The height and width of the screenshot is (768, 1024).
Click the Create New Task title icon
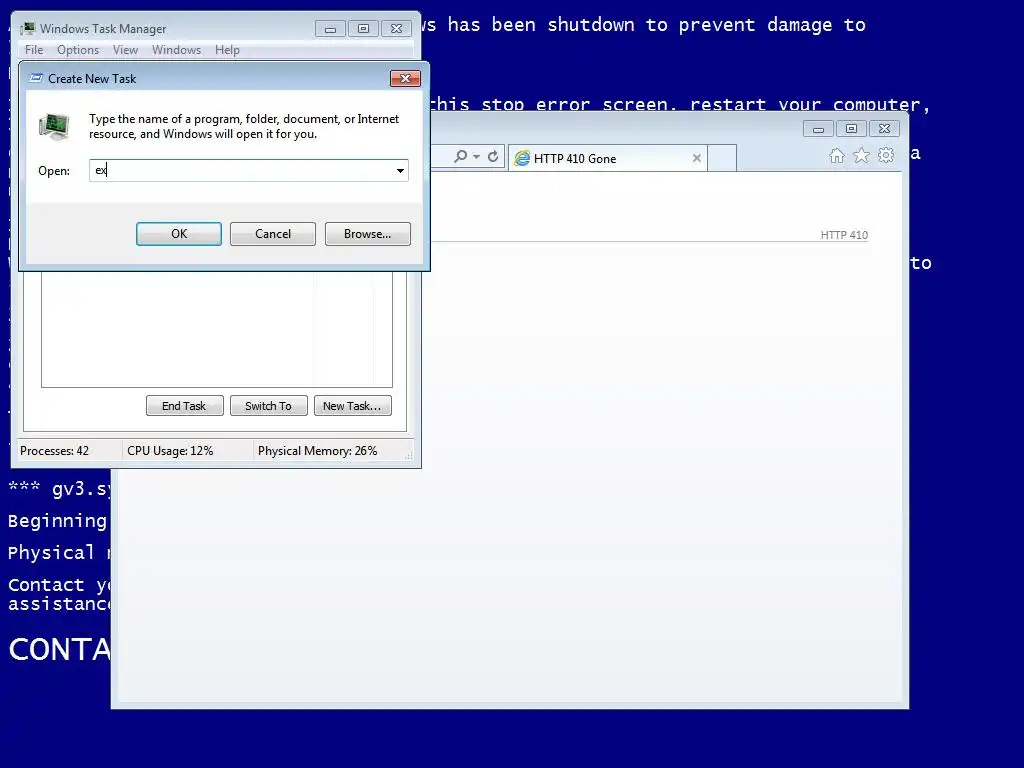tap(37, 78)
